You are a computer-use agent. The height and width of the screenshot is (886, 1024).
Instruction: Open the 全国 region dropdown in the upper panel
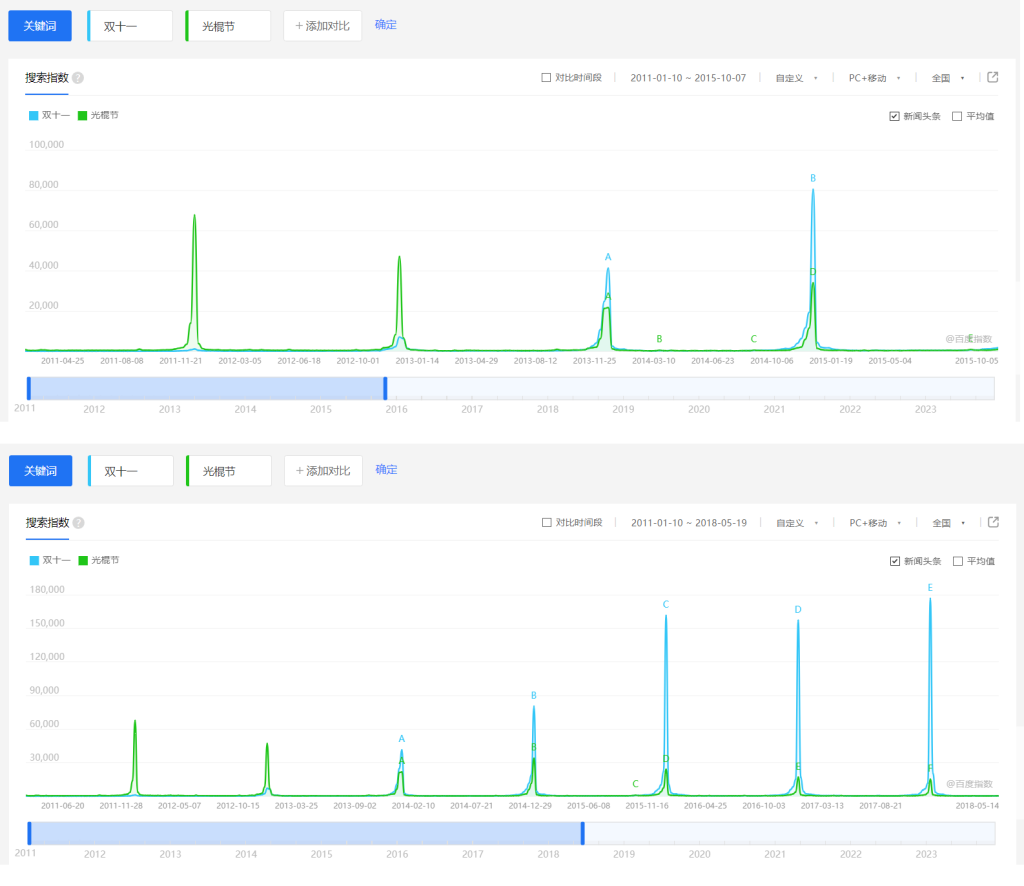(948, 78)
